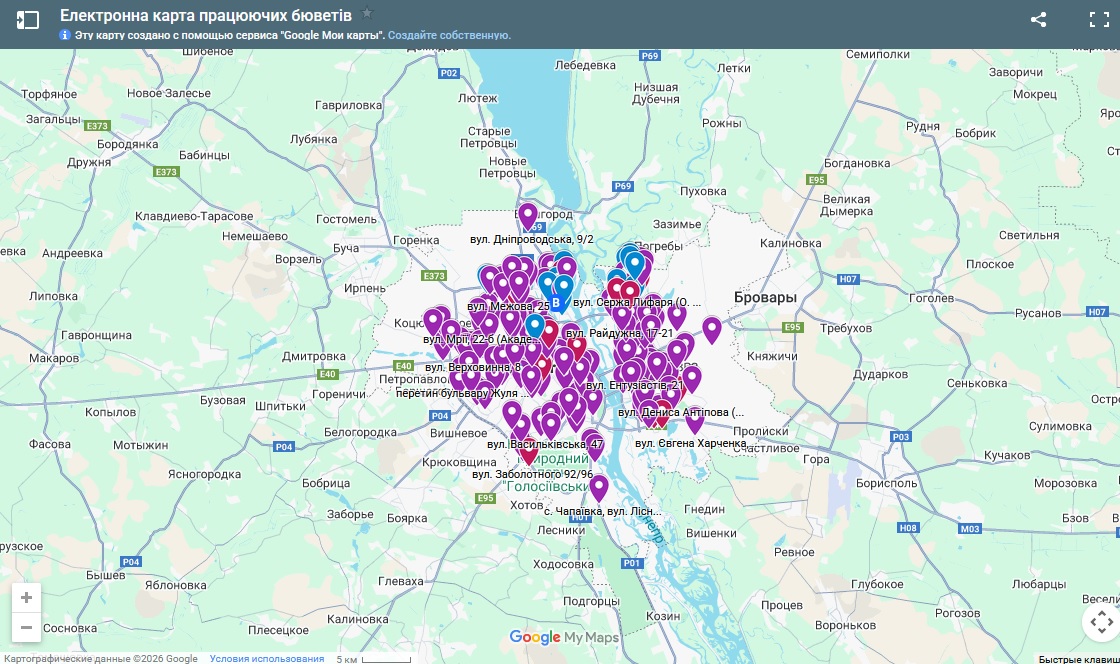
Task: Open the "Условия использования" terms link
Action: pos(267,658)
